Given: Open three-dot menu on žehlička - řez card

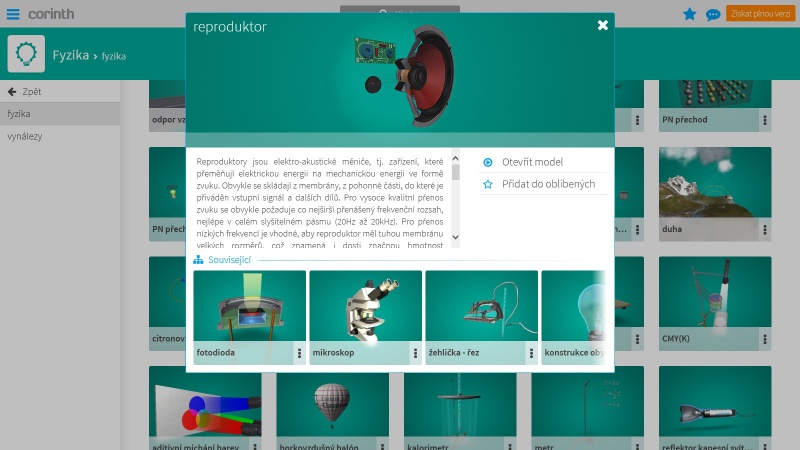Looking at the screenshot, I should tap(530, 353).
